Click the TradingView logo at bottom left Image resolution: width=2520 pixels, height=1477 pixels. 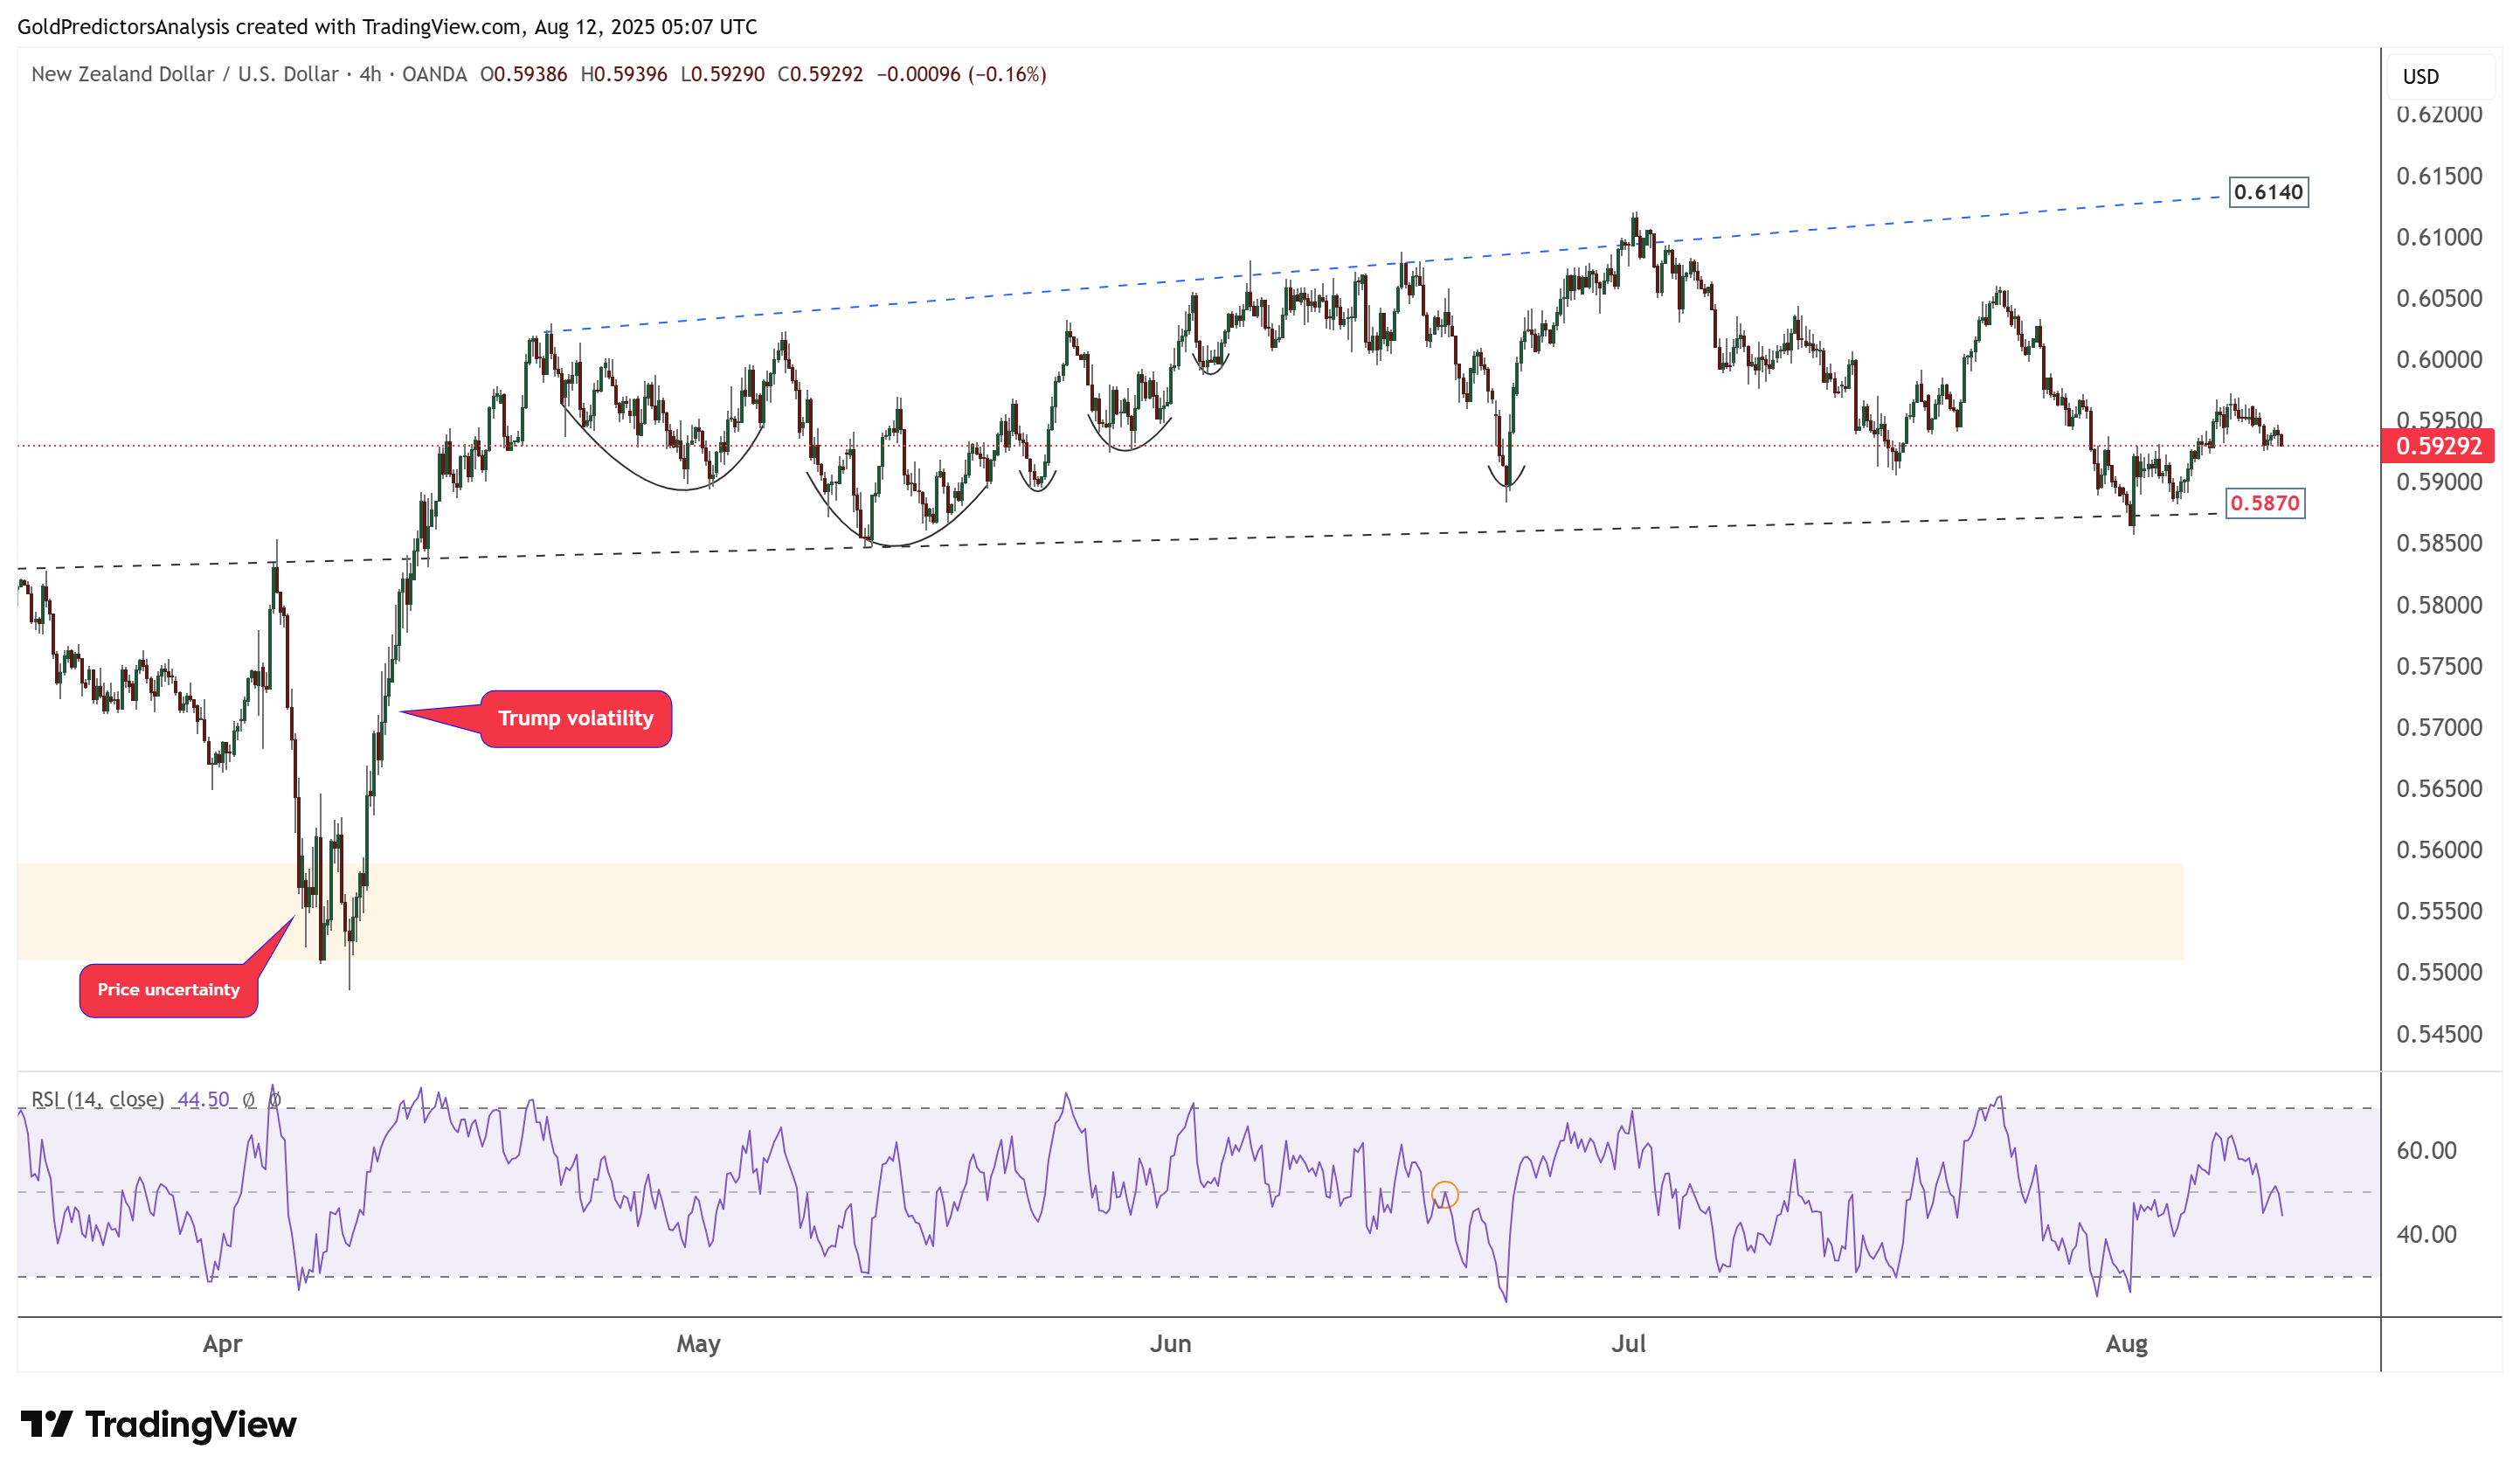[x=158, y=1424]
